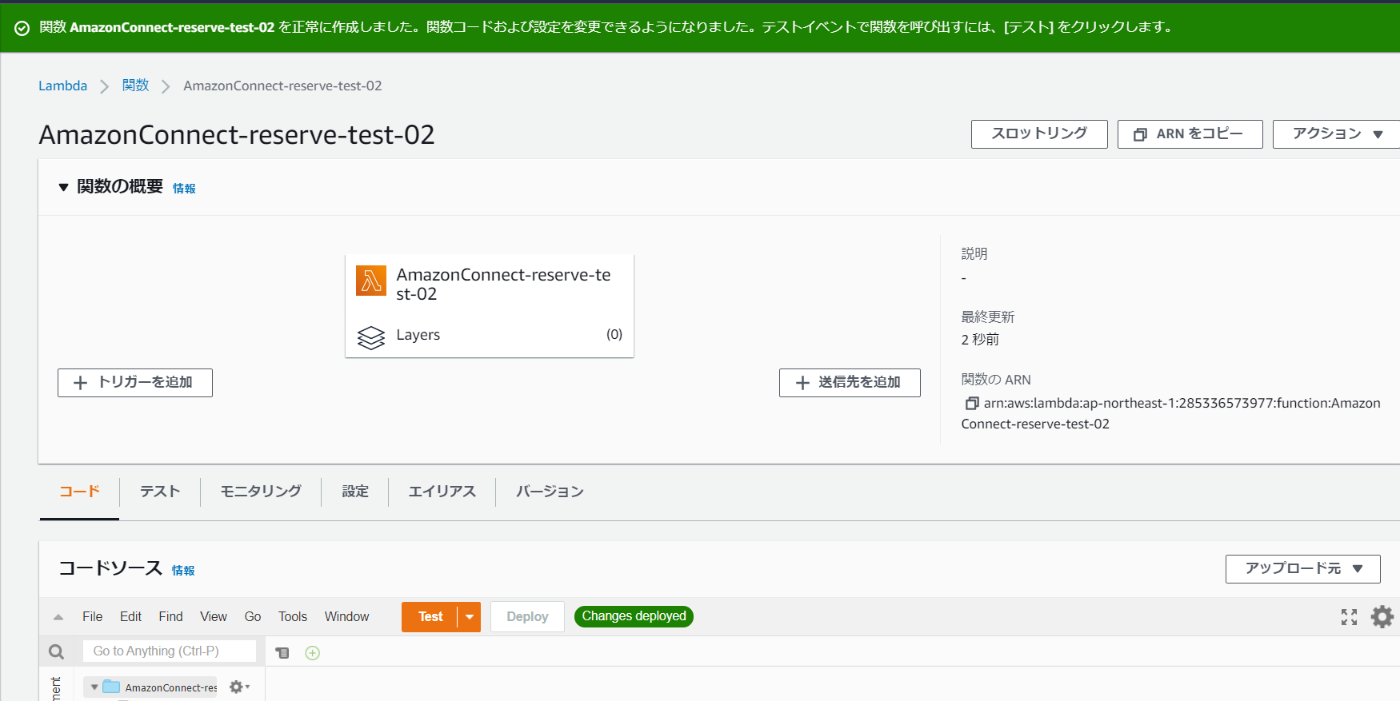
Task: Switch to the エイリアス tab
Action: 442,491
